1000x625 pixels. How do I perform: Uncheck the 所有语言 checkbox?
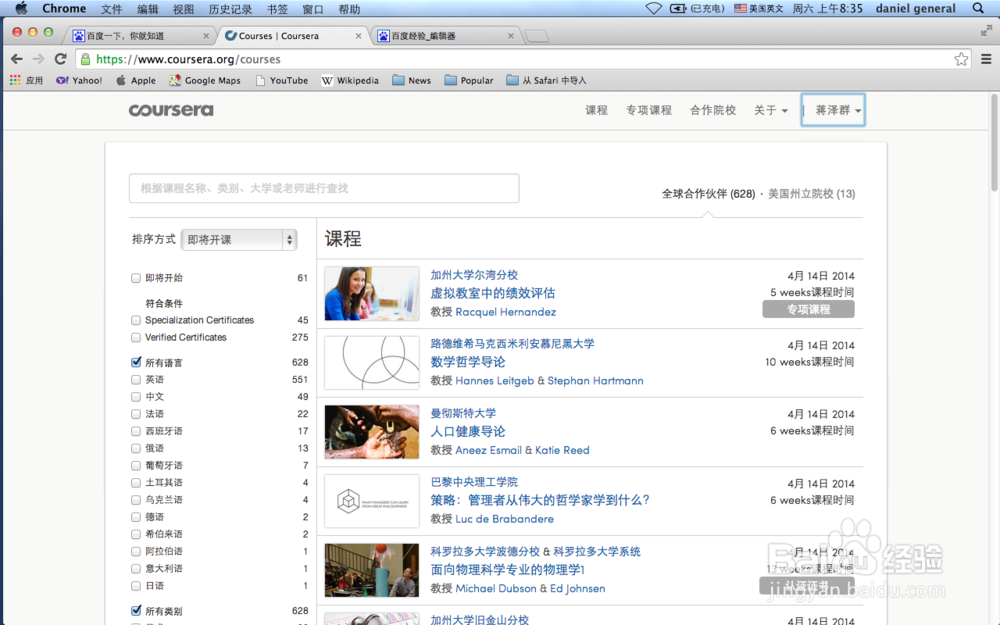136,362
